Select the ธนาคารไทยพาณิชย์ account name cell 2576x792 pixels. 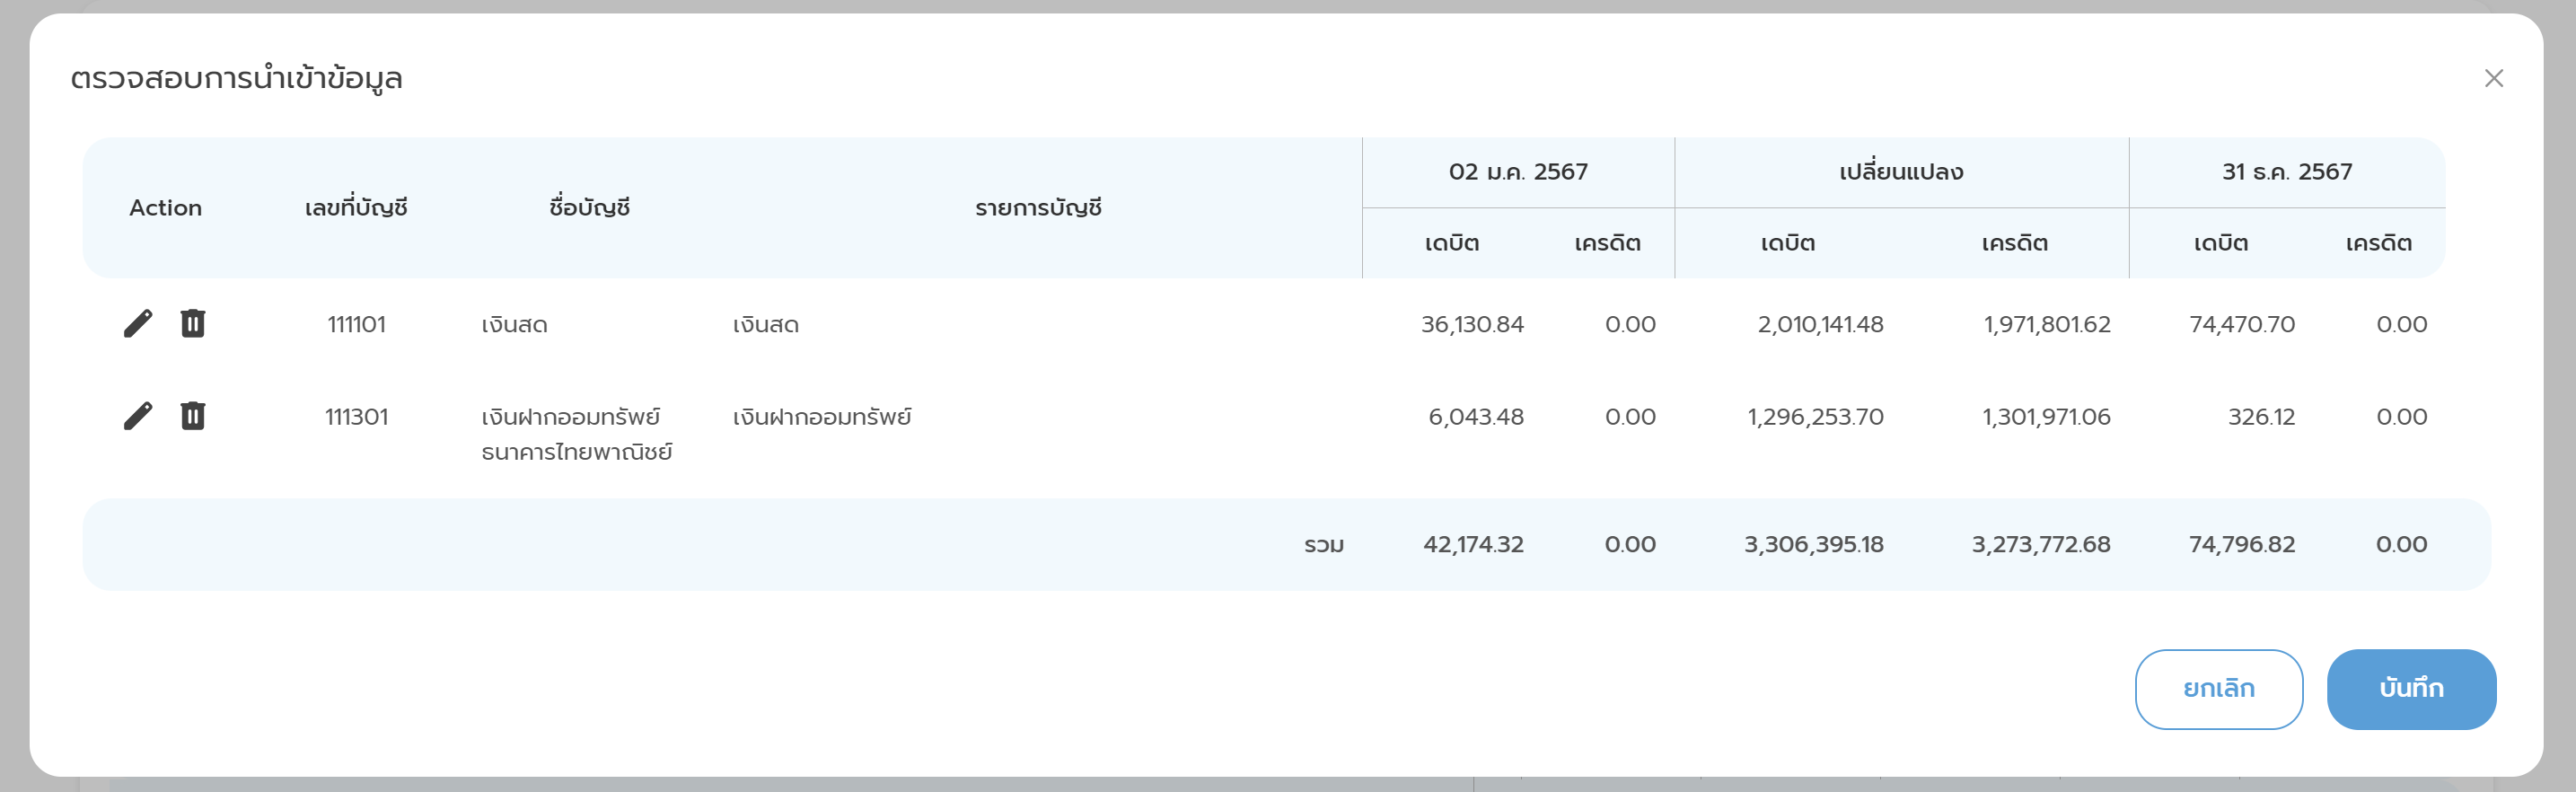576,435
